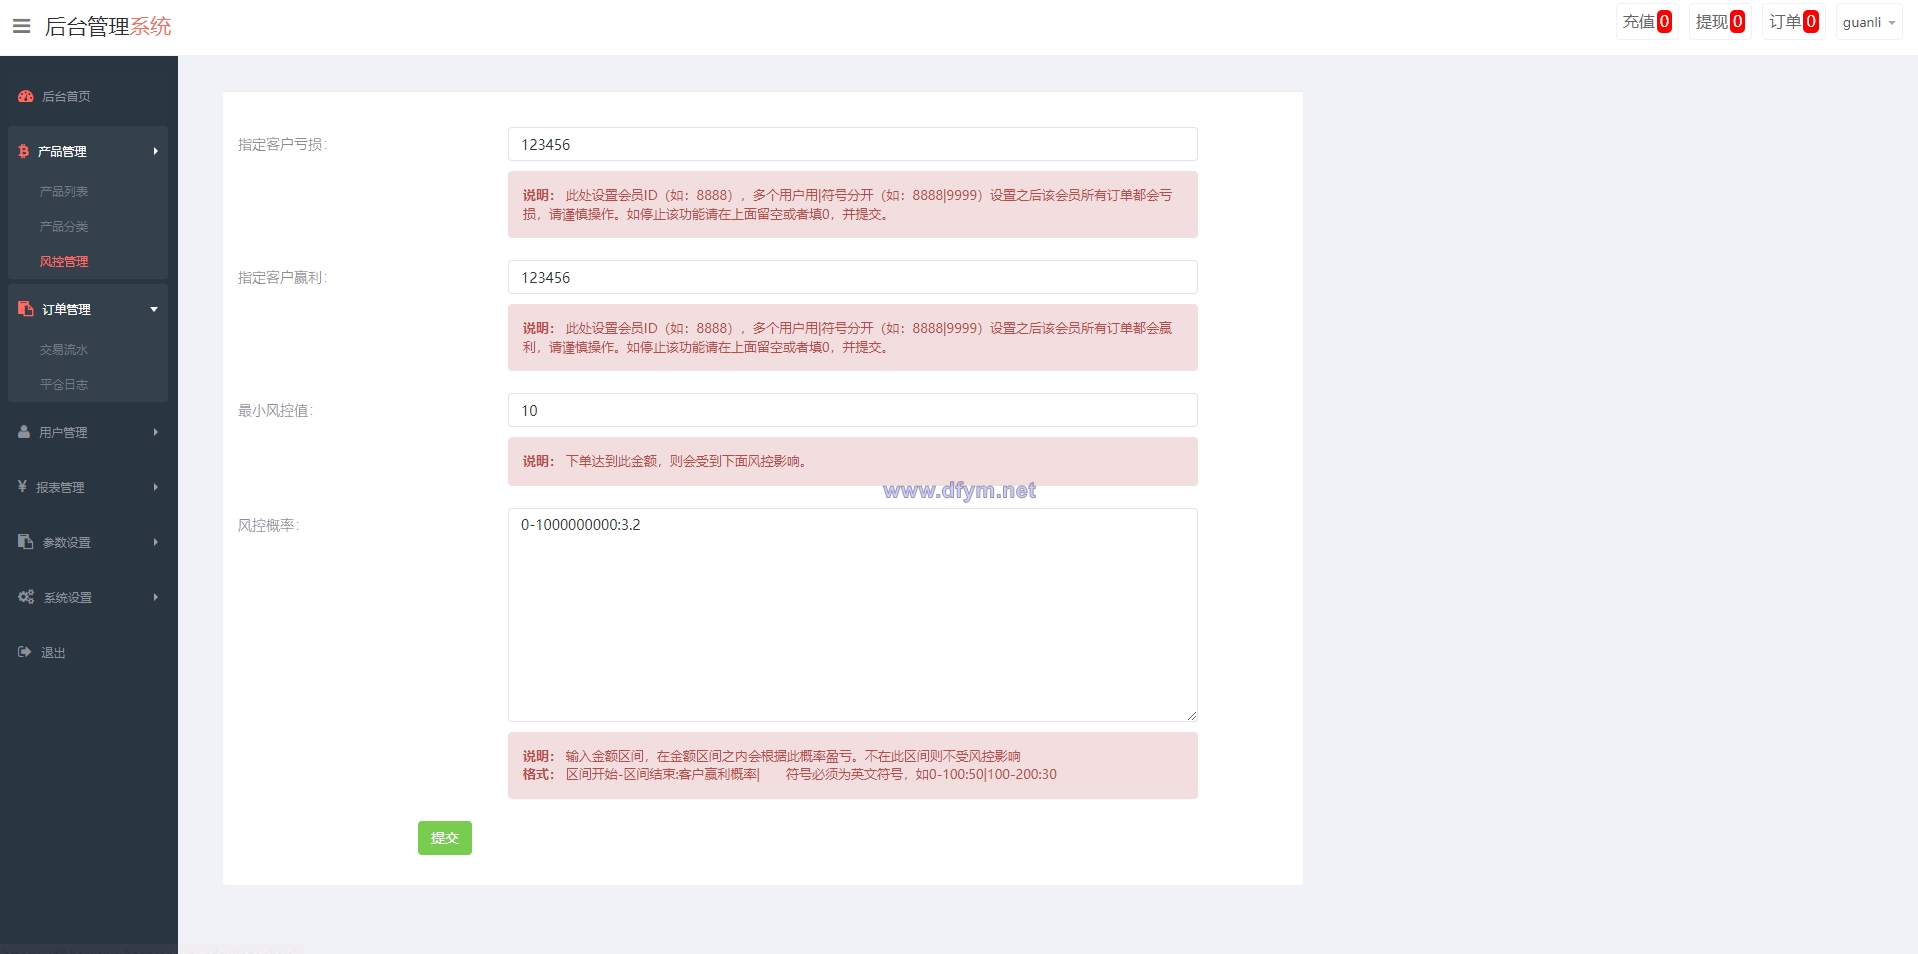
Task: Click the 参数设置 menu label
Action: pos(67,543)
